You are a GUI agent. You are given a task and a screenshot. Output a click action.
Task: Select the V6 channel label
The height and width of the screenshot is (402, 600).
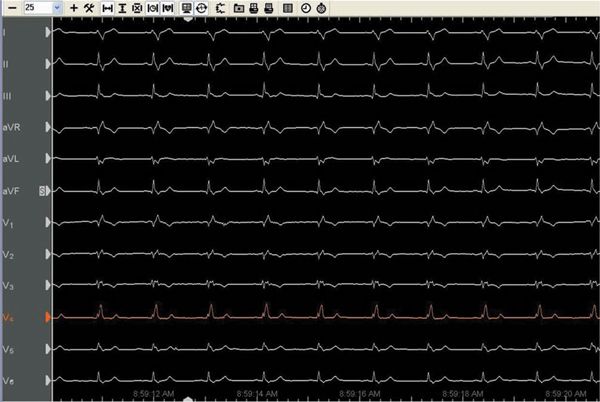[x=9, y=381]
